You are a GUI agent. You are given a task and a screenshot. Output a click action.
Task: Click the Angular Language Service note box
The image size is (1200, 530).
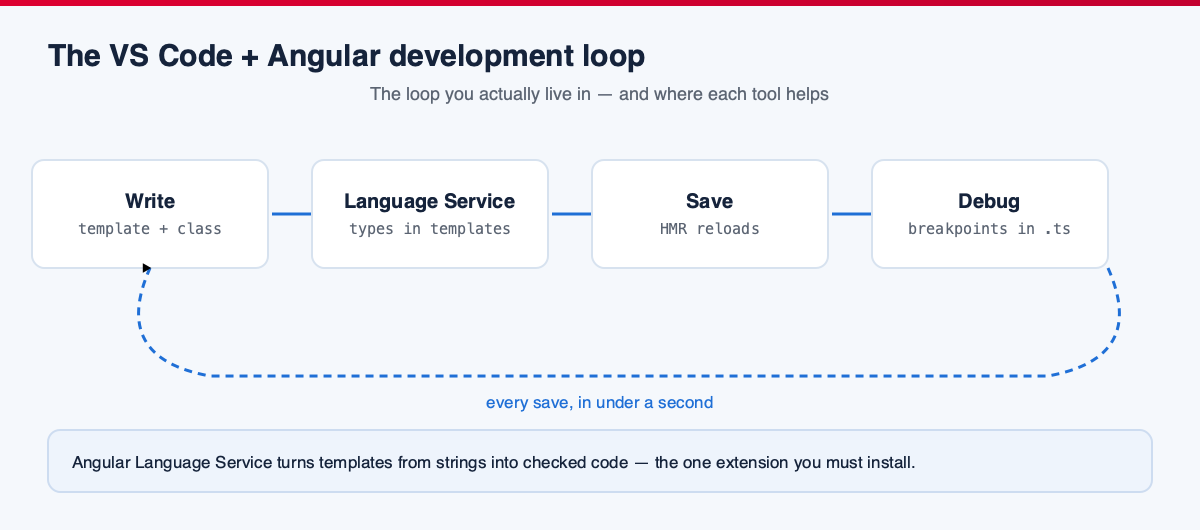600,461
